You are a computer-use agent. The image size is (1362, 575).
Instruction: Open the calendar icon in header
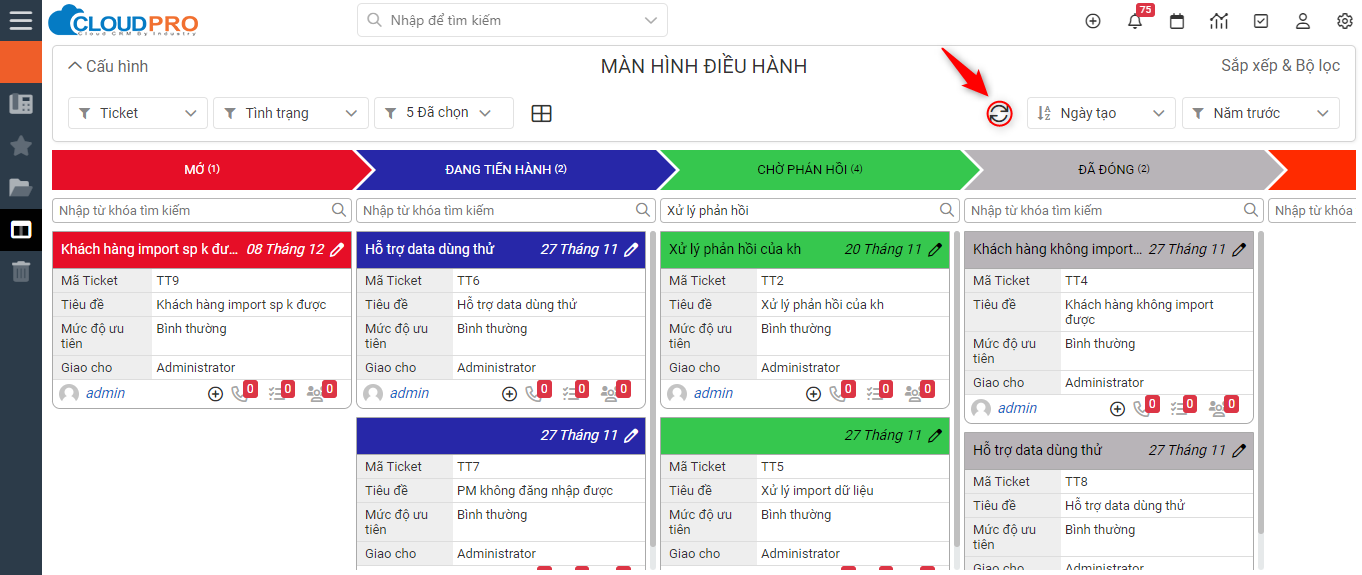click(1177, 21)
